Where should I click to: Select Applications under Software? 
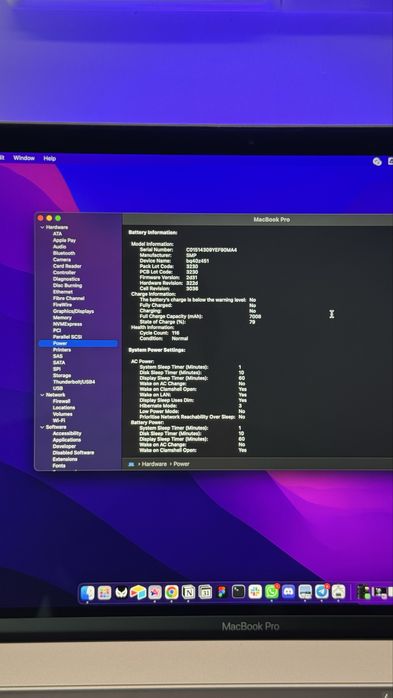(x=67, y=440)
